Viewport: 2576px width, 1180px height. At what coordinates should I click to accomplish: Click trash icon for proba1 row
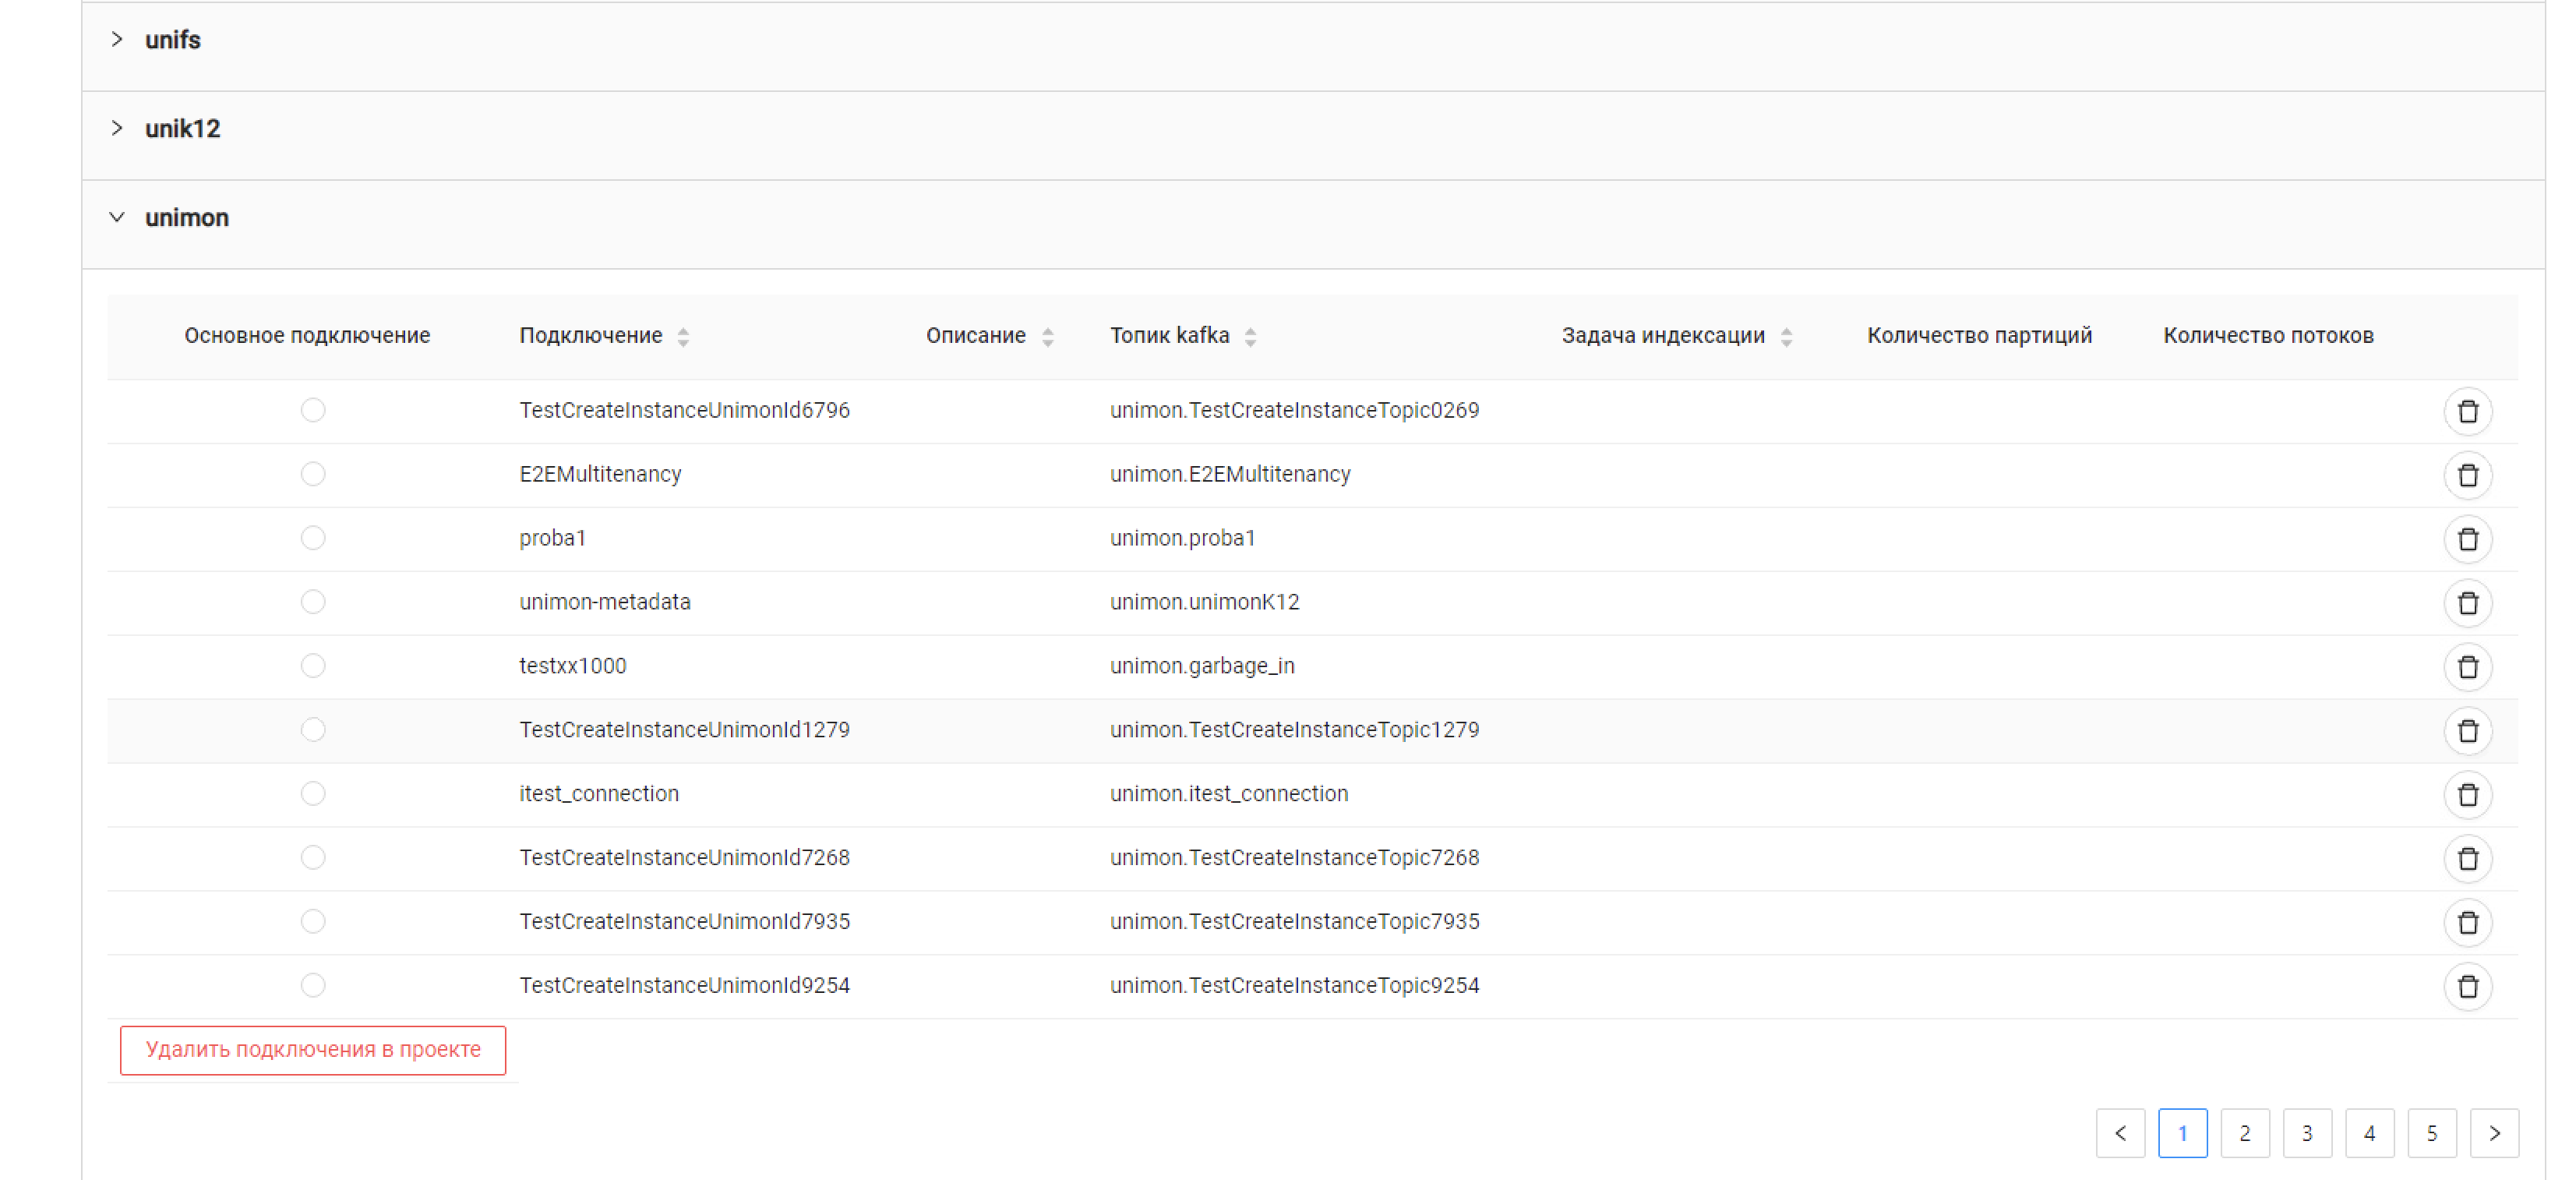pos(2467,539)
